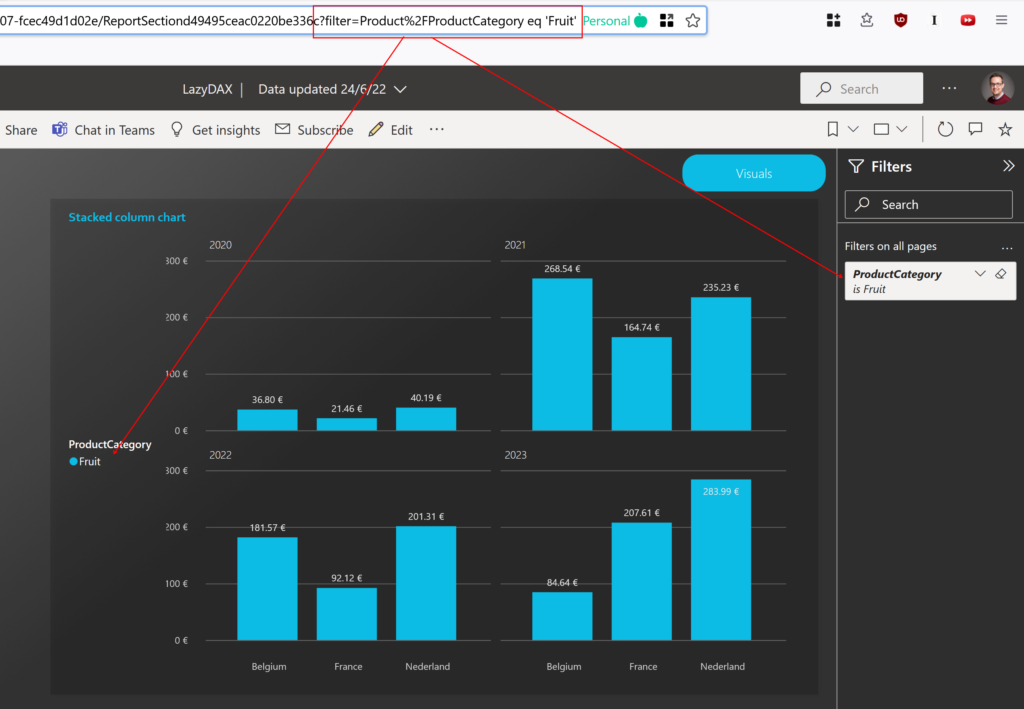Click Edit report
The image size is (1024, 709).
[391, 130]
